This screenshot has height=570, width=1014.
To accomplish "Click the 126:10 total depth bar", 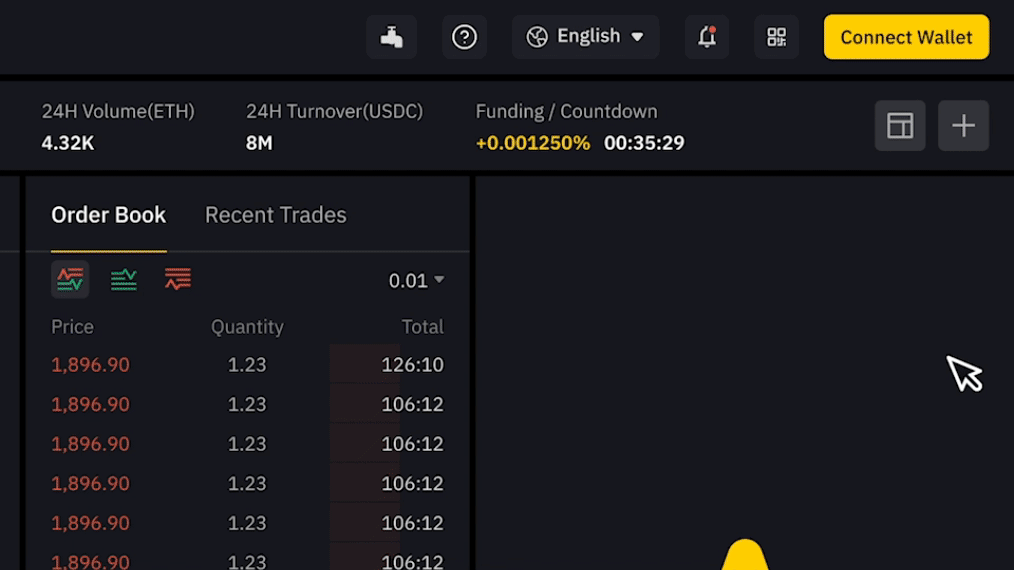I will (x=387, y=365).
